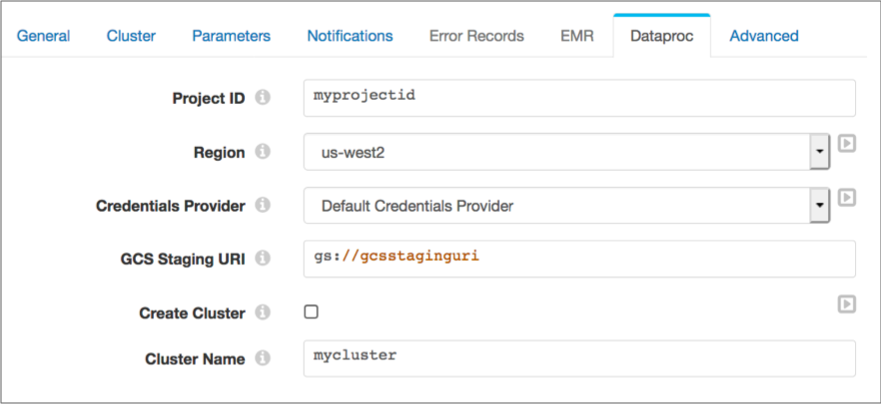Switch to the Cluster tab
The height and width of the screenshot is (404, 881).
[x=131, y=36]
